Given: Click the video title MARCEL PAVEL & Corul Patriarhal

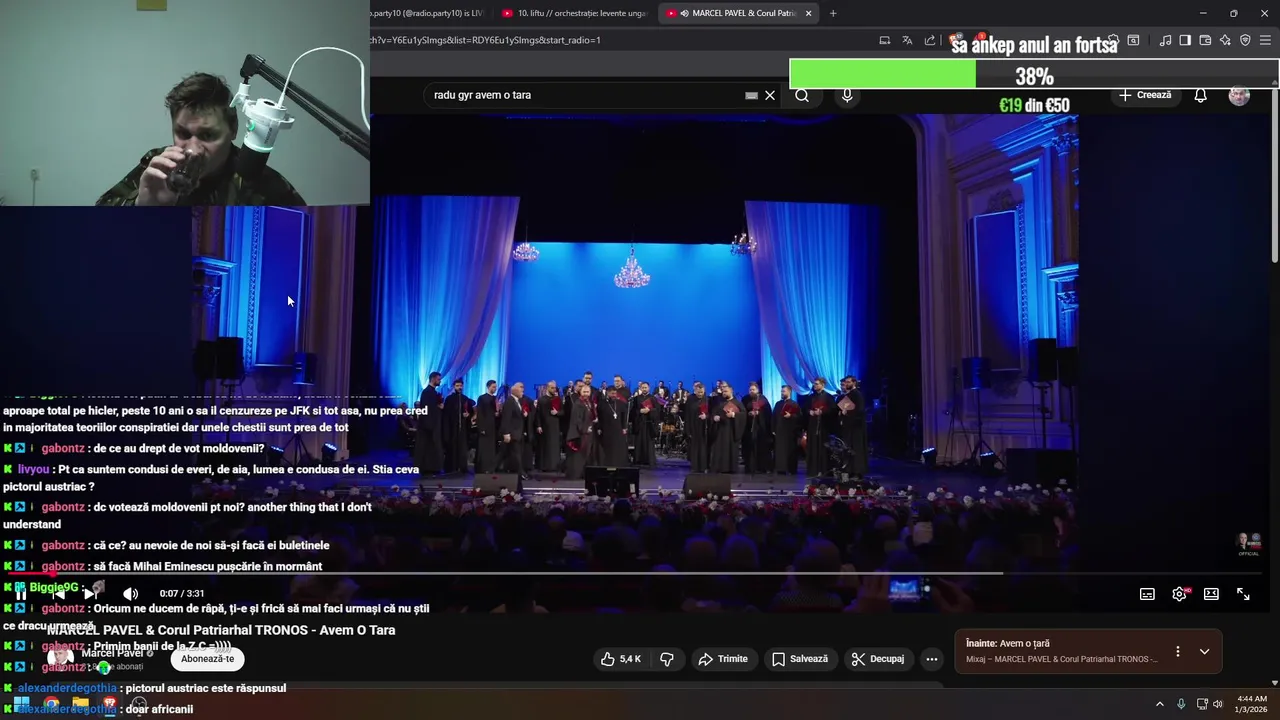Looking at the screenshot, I should pos(221,630).
